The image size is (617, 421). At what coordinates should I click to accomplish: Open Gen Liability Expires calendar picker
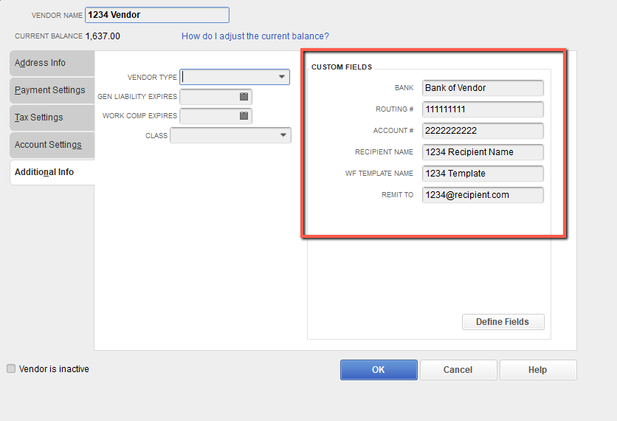244,97
